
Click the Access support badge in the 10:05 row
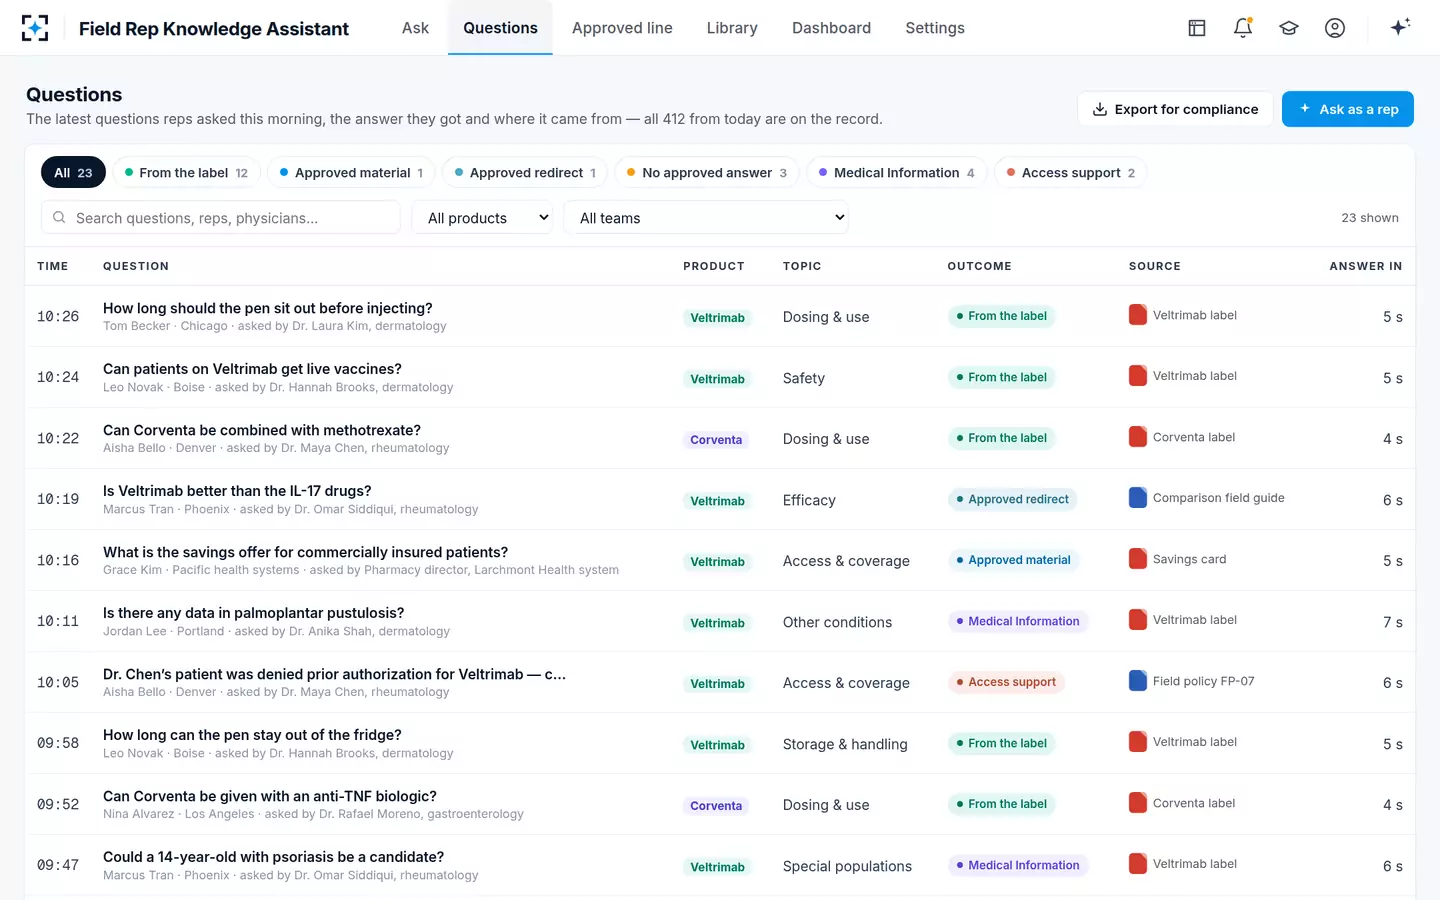click(x=1006, y=682)
